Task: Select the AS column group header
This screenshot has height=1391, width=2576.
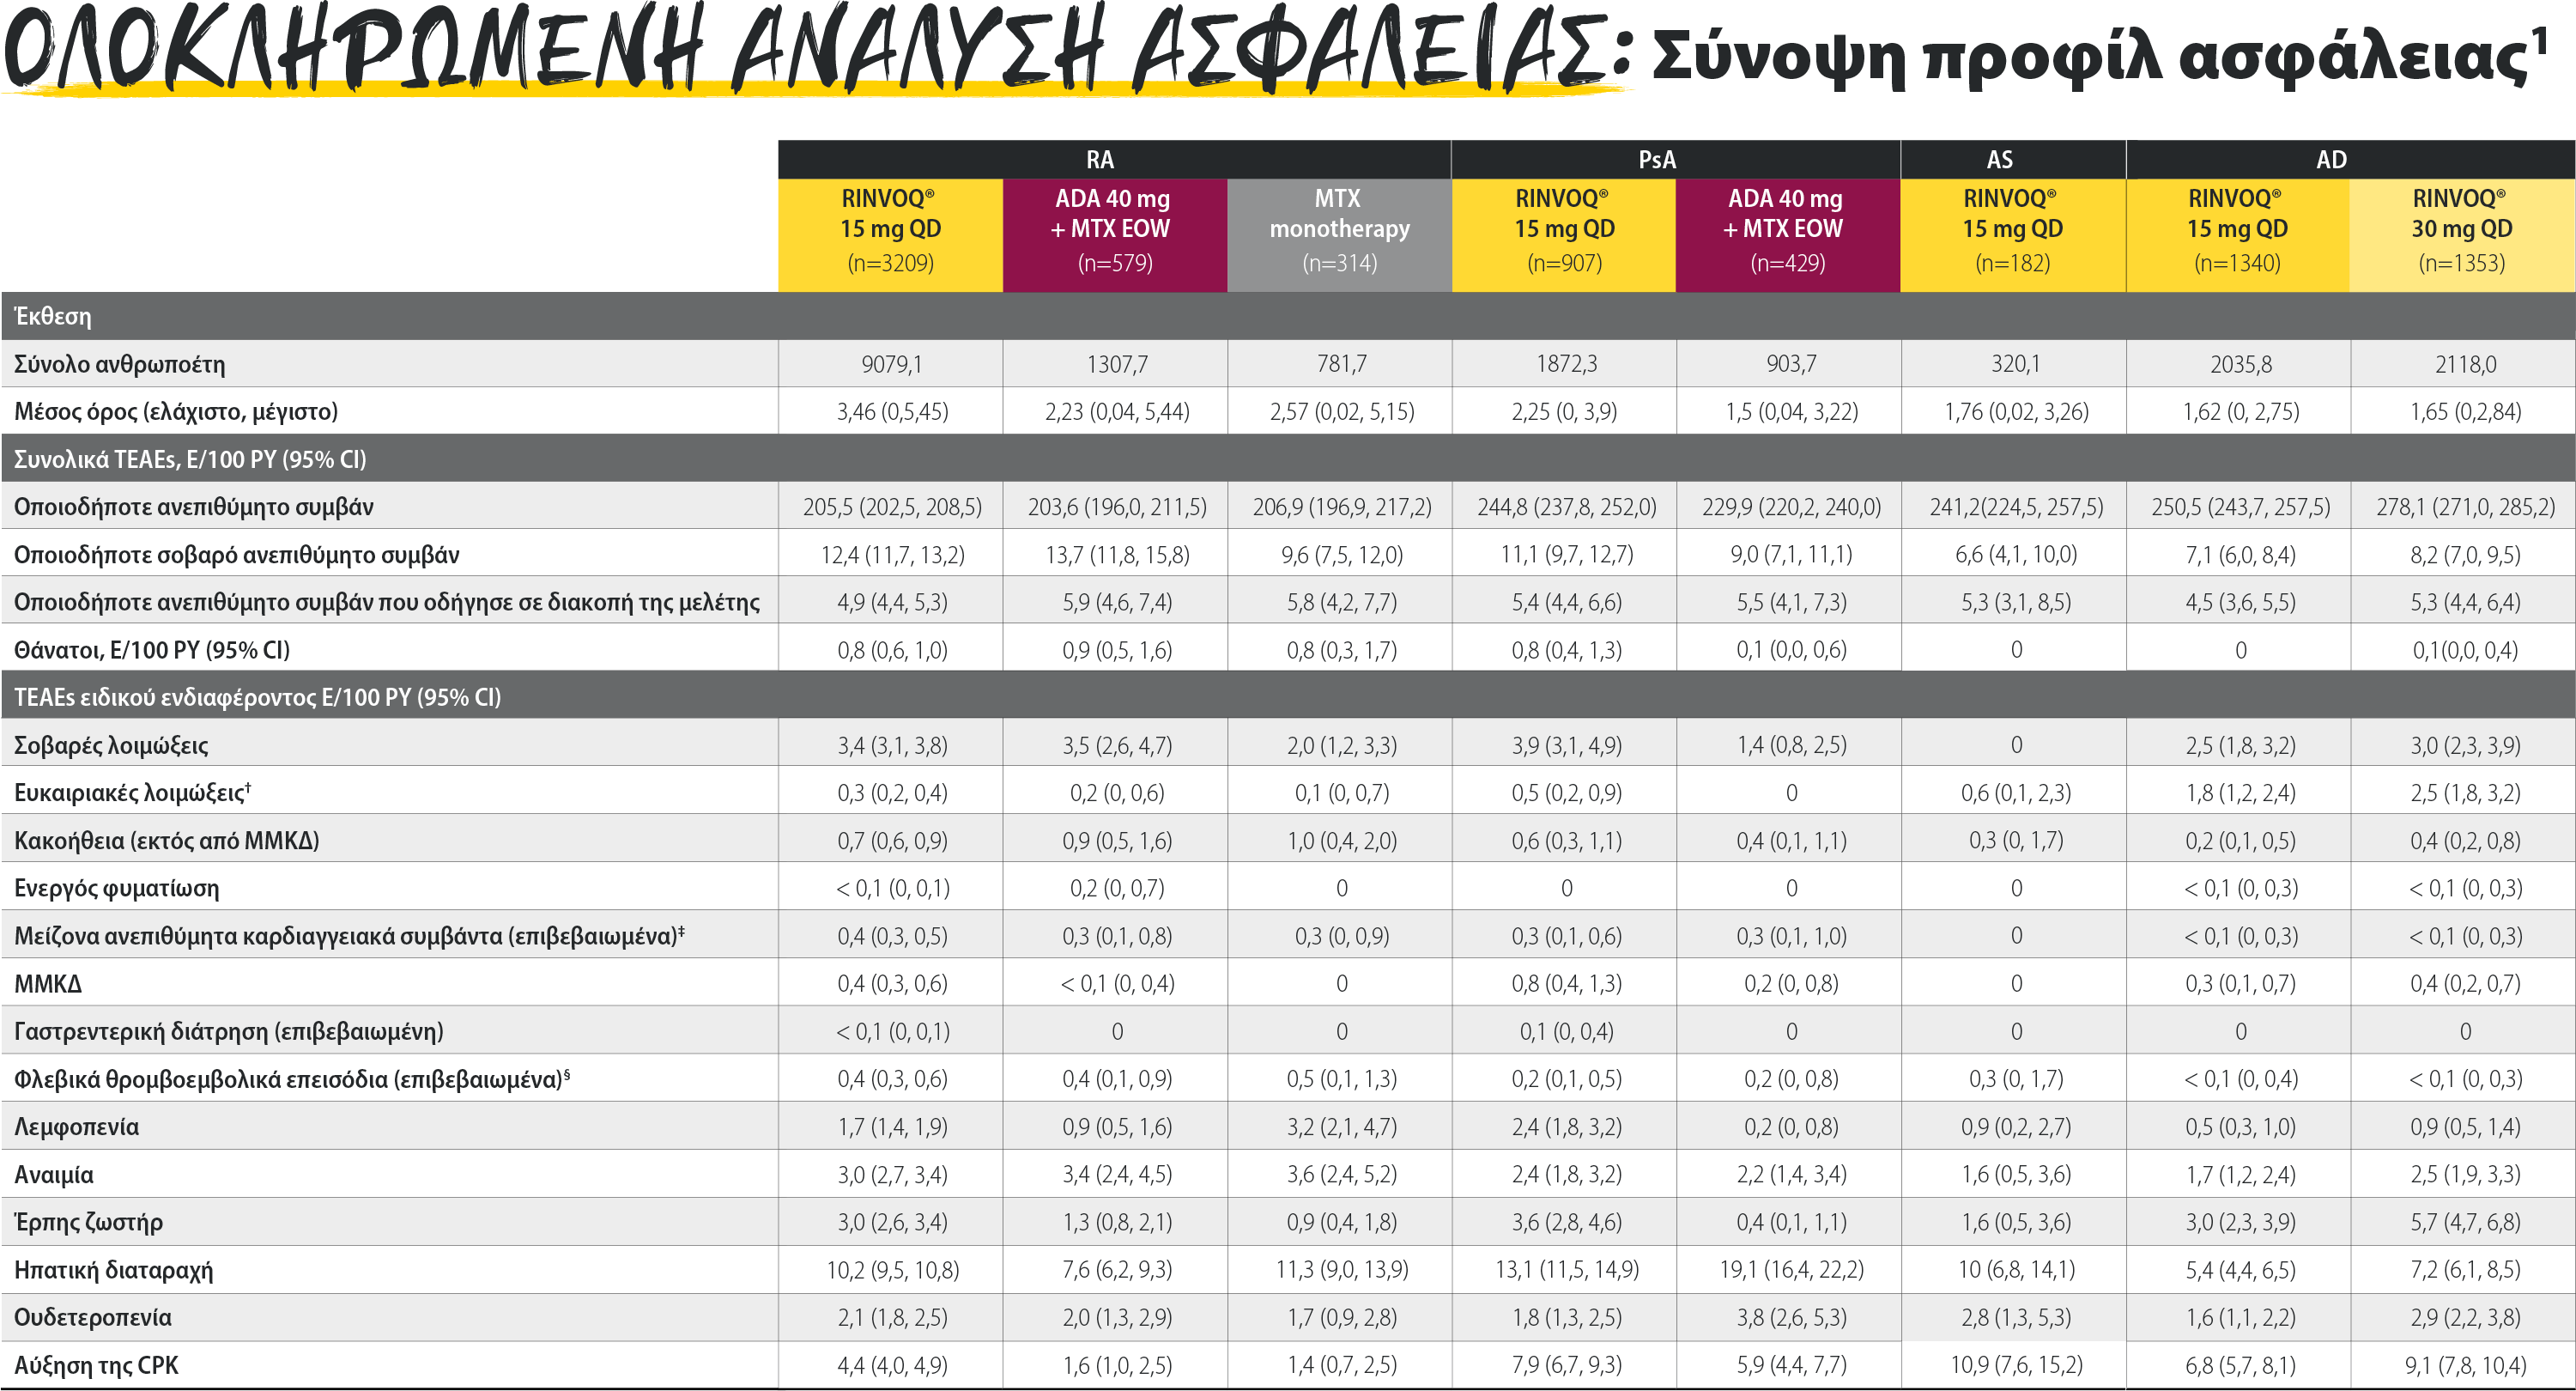Action: point(2000,160)
